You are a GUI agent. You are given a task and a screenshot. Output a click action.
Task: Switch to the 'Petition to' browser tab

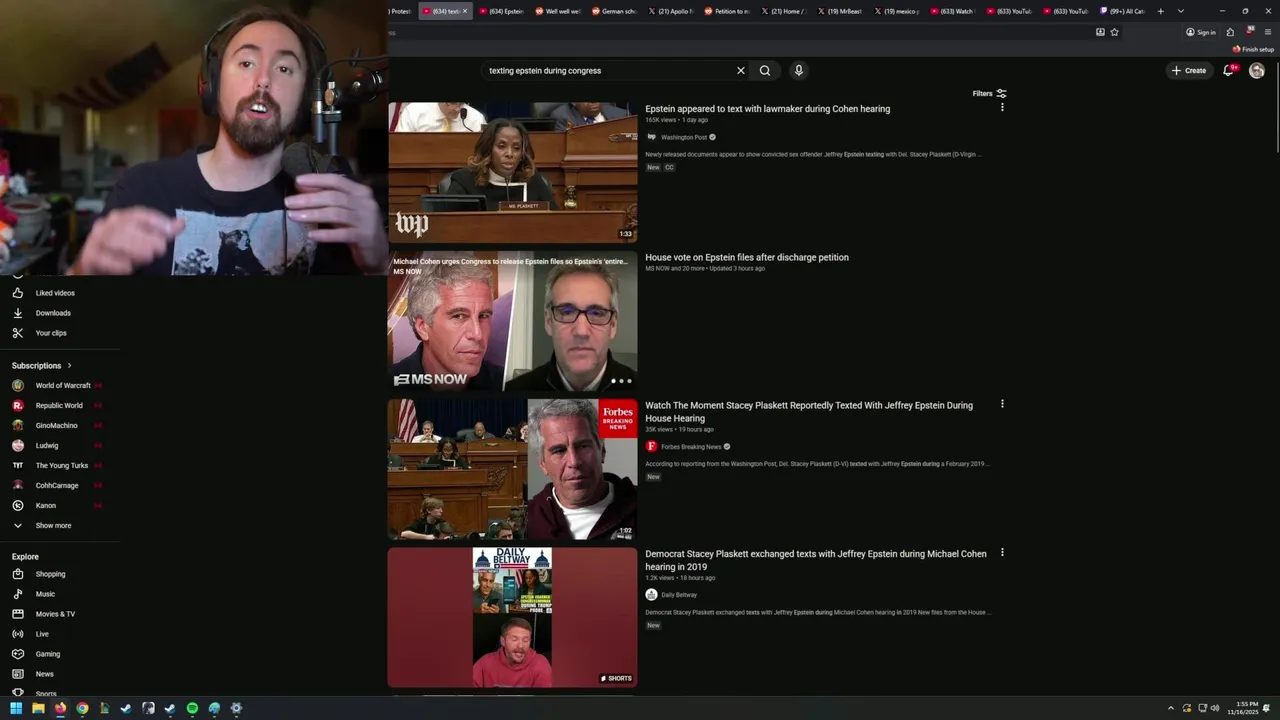(728, 11)
